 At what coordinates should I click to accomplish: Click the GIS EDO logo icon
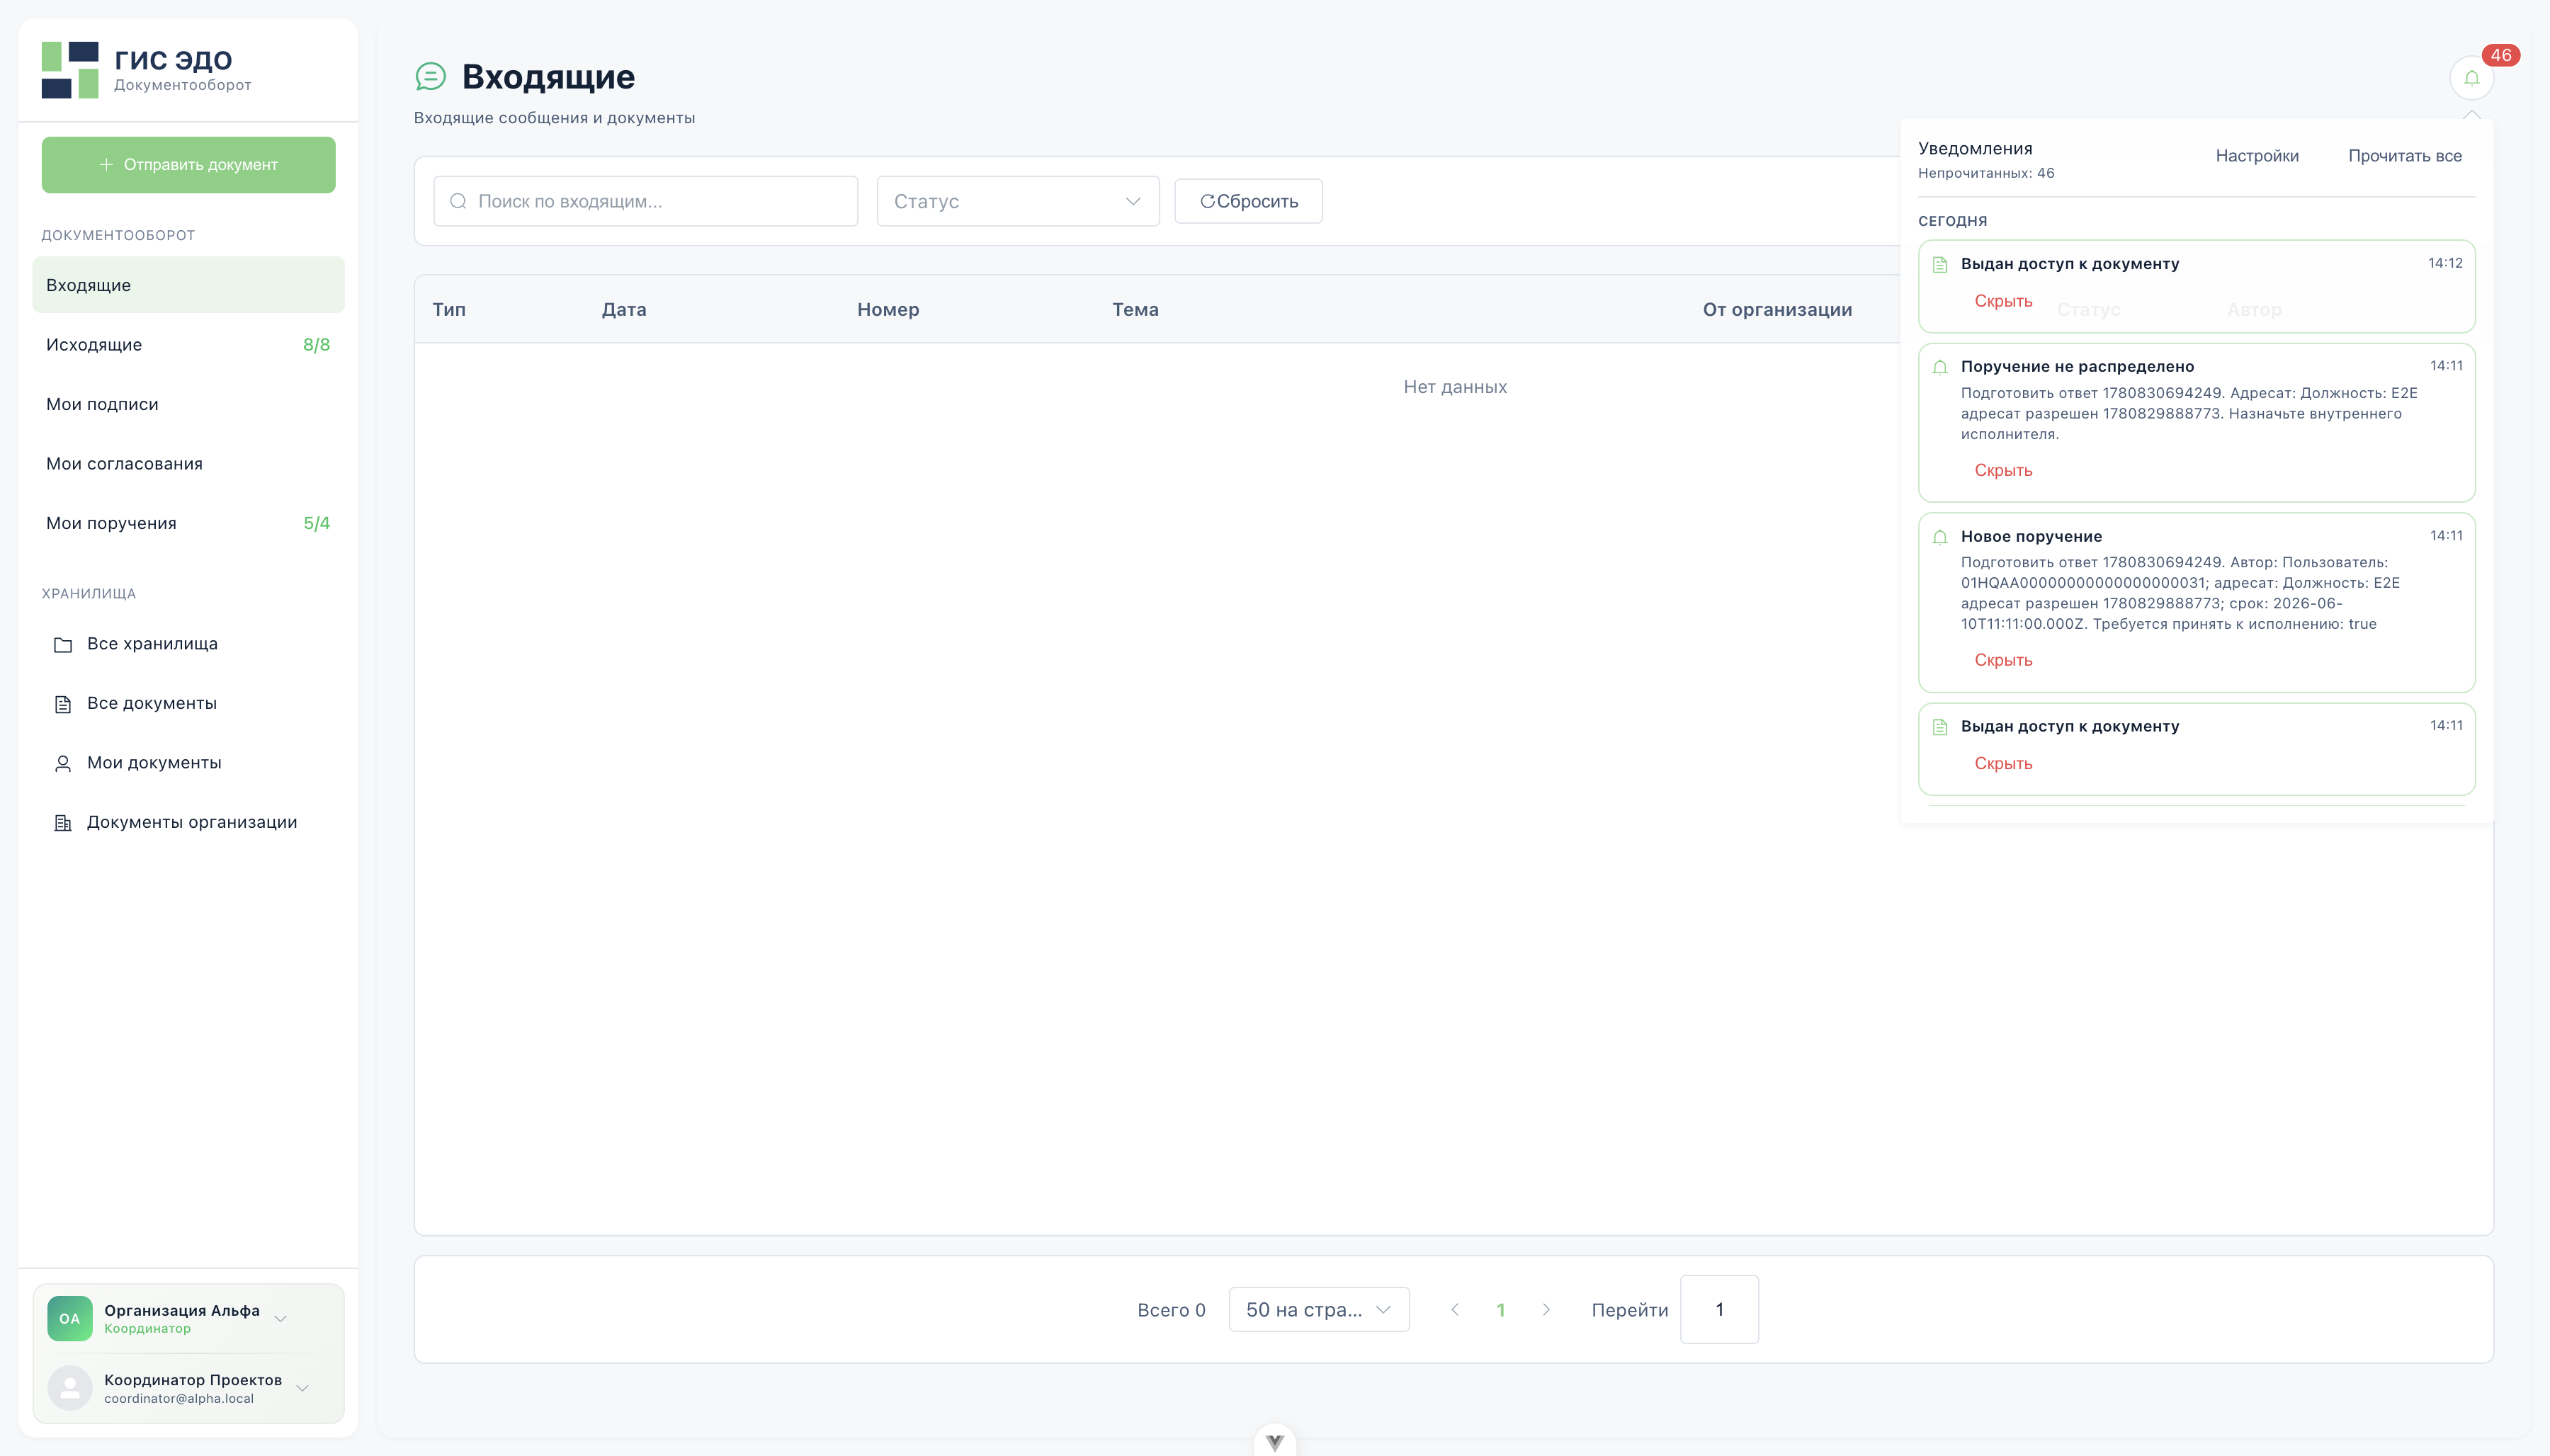70,70
